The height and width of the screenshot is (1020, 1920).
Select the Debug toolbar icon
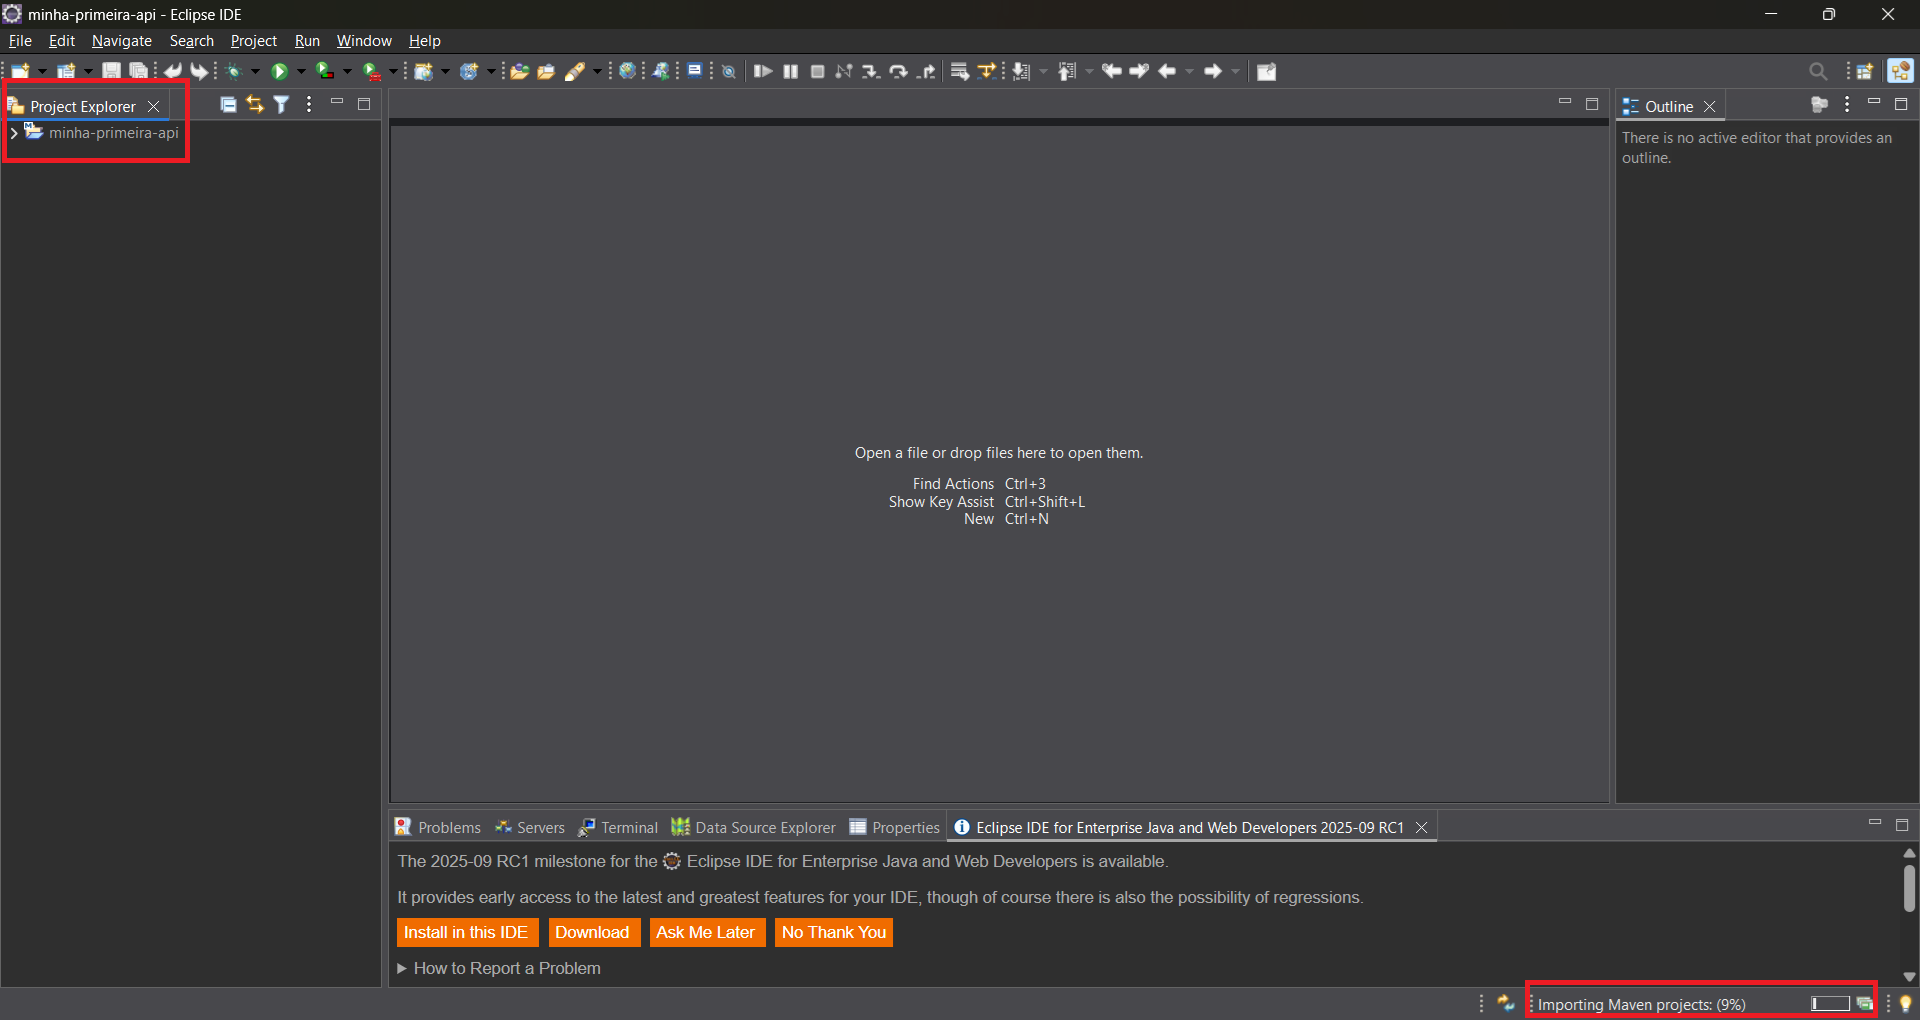coord(234,70)
